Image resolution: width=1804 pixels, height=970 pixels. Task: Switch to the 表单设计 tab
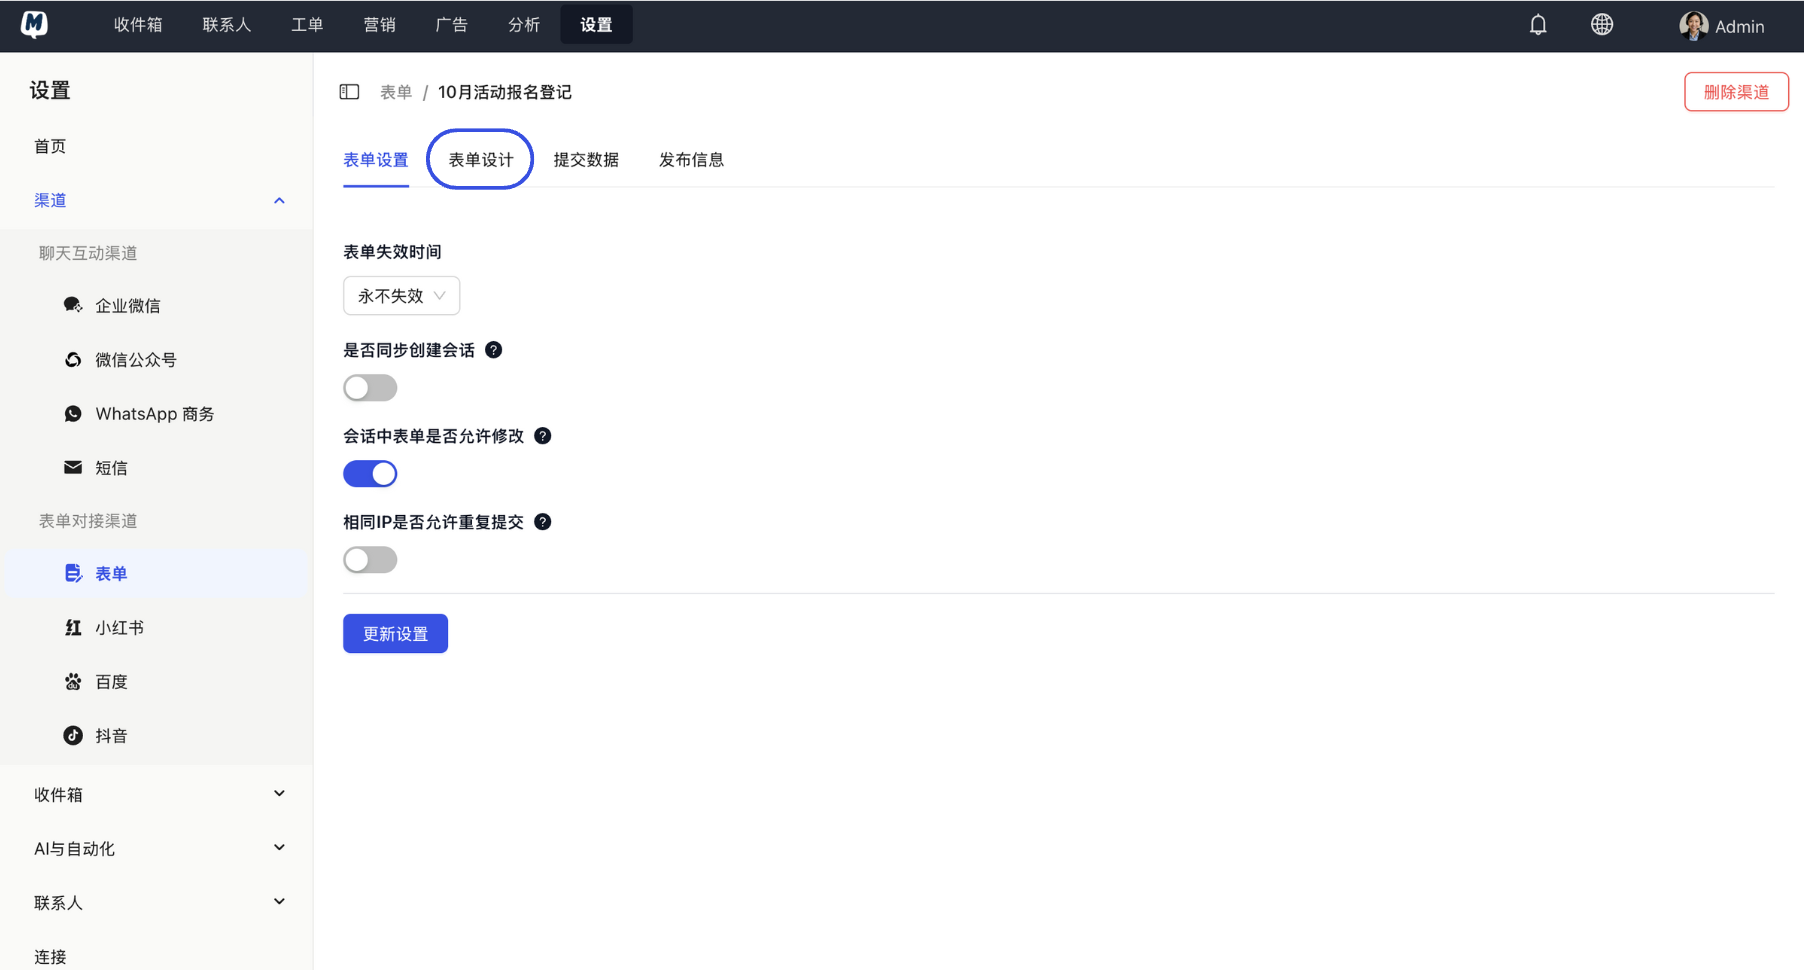tap(479, 159)
